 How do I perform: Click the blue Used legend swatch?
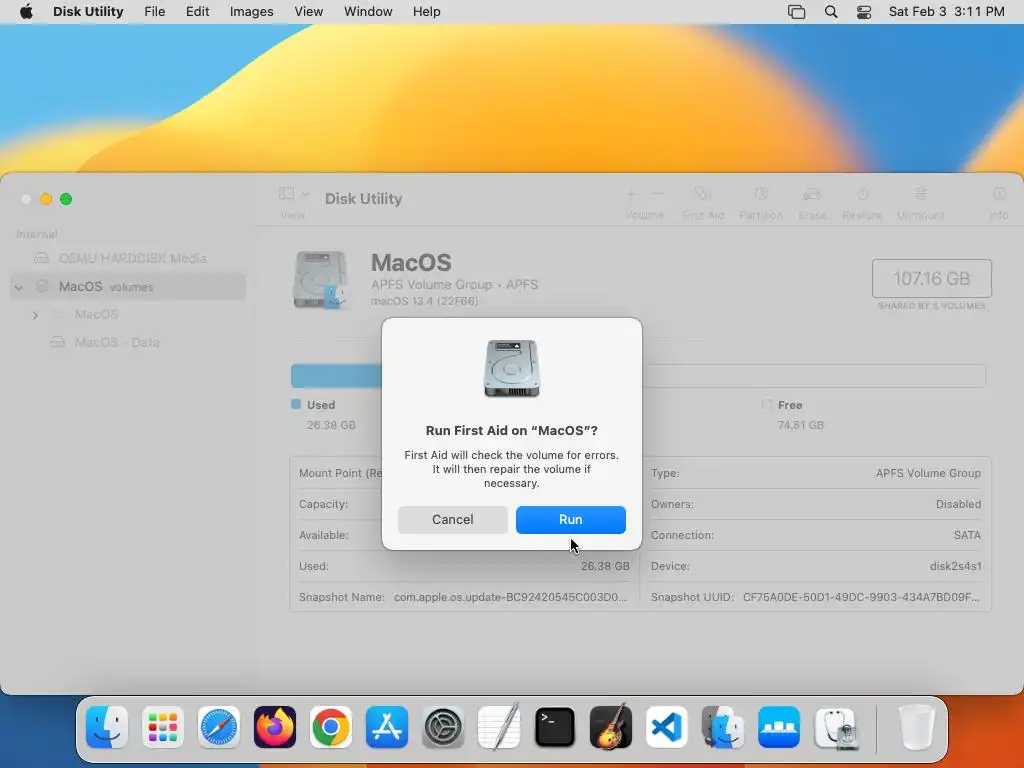pyautogui.click(x=296, y=404)
